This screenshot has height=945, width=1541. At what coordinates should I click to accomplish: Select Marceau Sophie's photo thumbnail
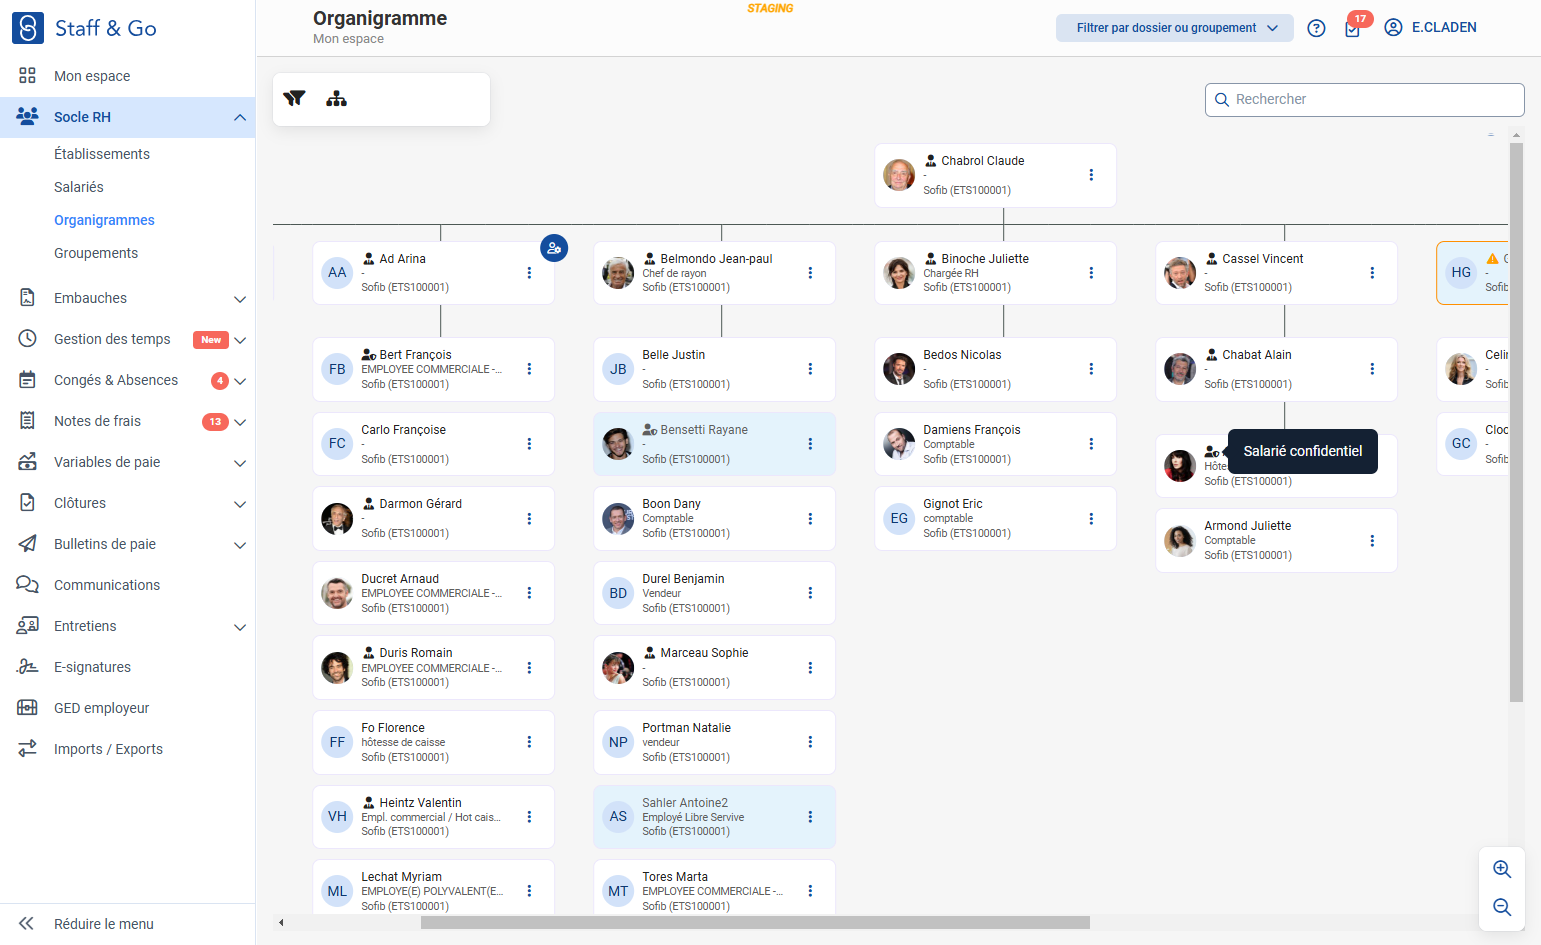click(618, 667)
